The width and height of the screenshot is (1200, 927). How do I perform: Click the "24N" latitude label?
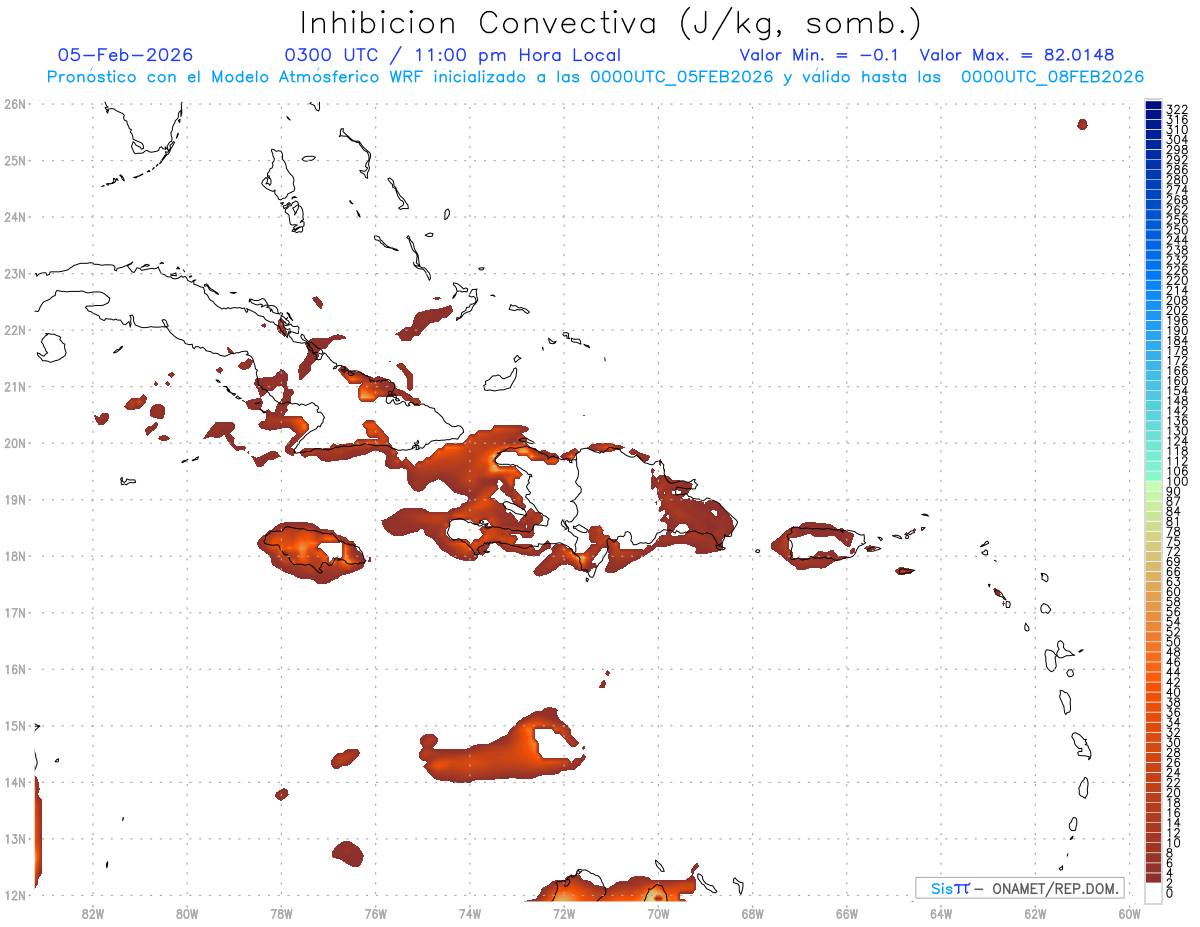pos(15,217)
